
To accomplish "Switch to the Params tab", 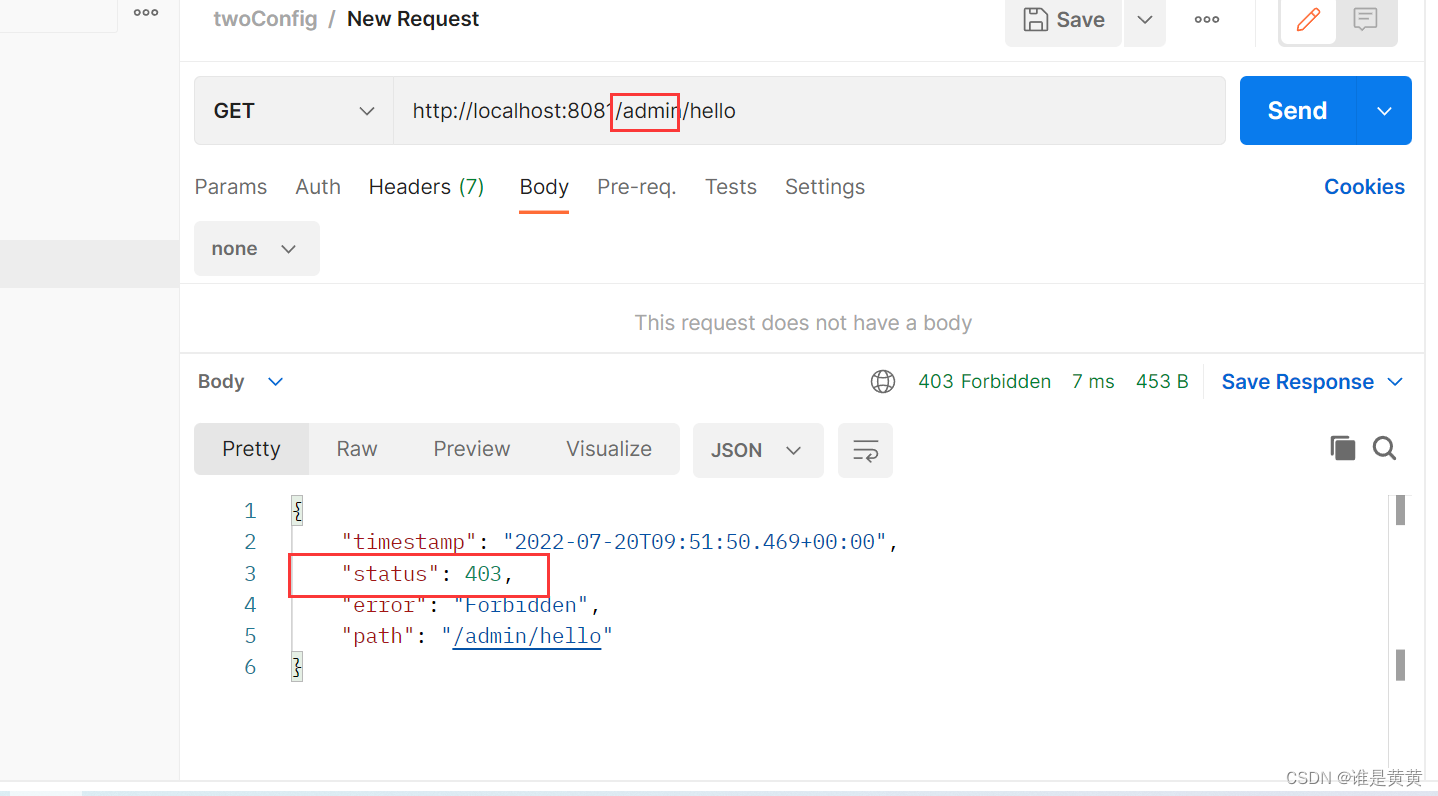I will [231, 187].
